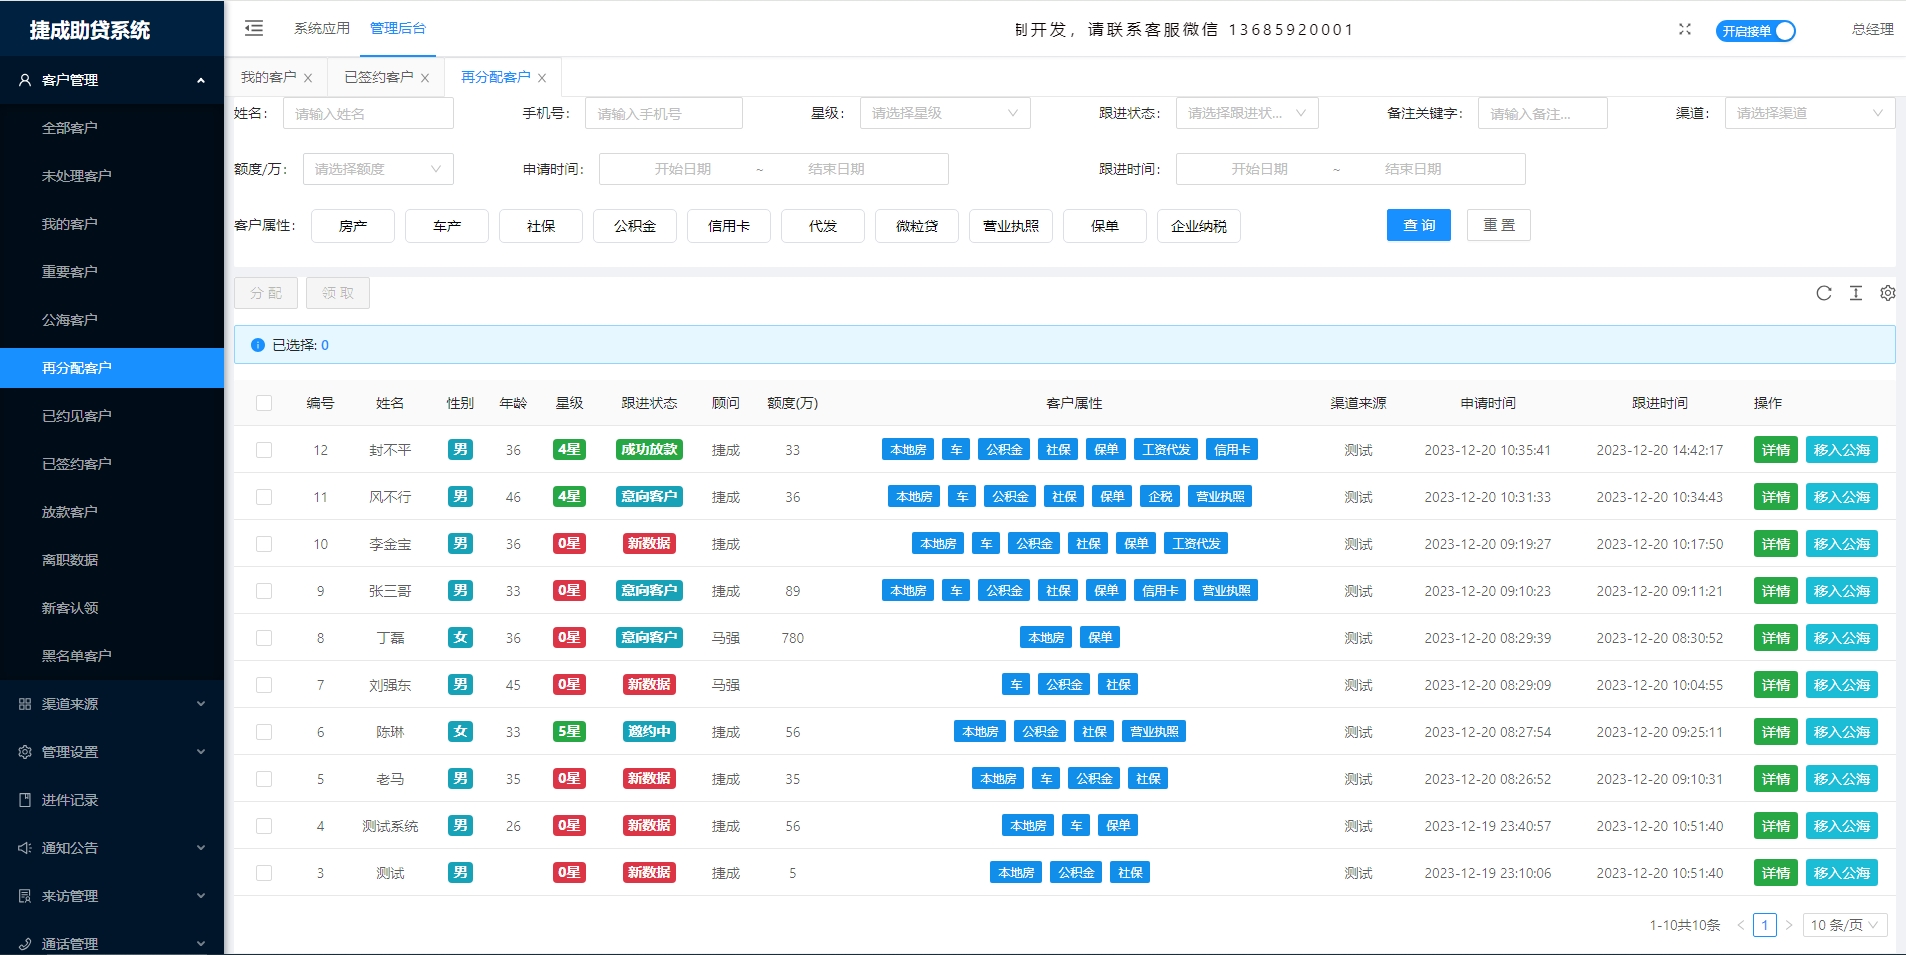Image resolution: width=1906 pixels, height=955 pixels.
Task: Click the 营业执照 tag in 风不行's row
Action: pyautogui.click(x=1221, y=497)
